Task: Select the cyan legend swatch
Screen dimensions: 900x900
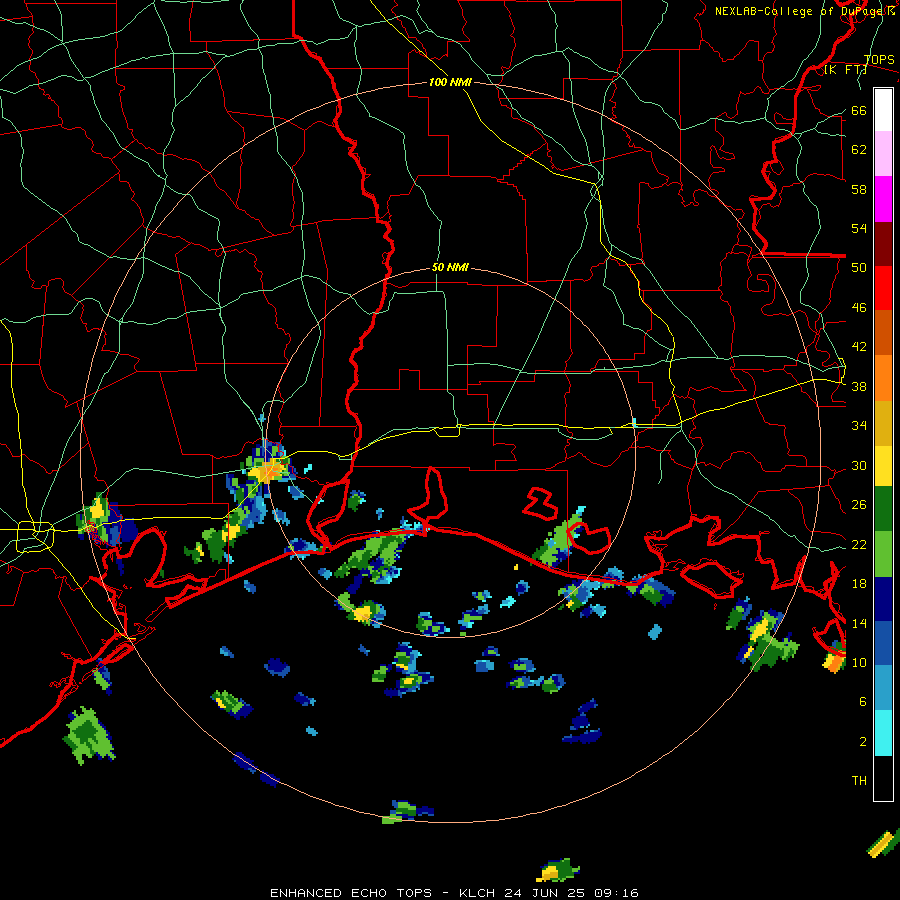Action: (883, 733)
